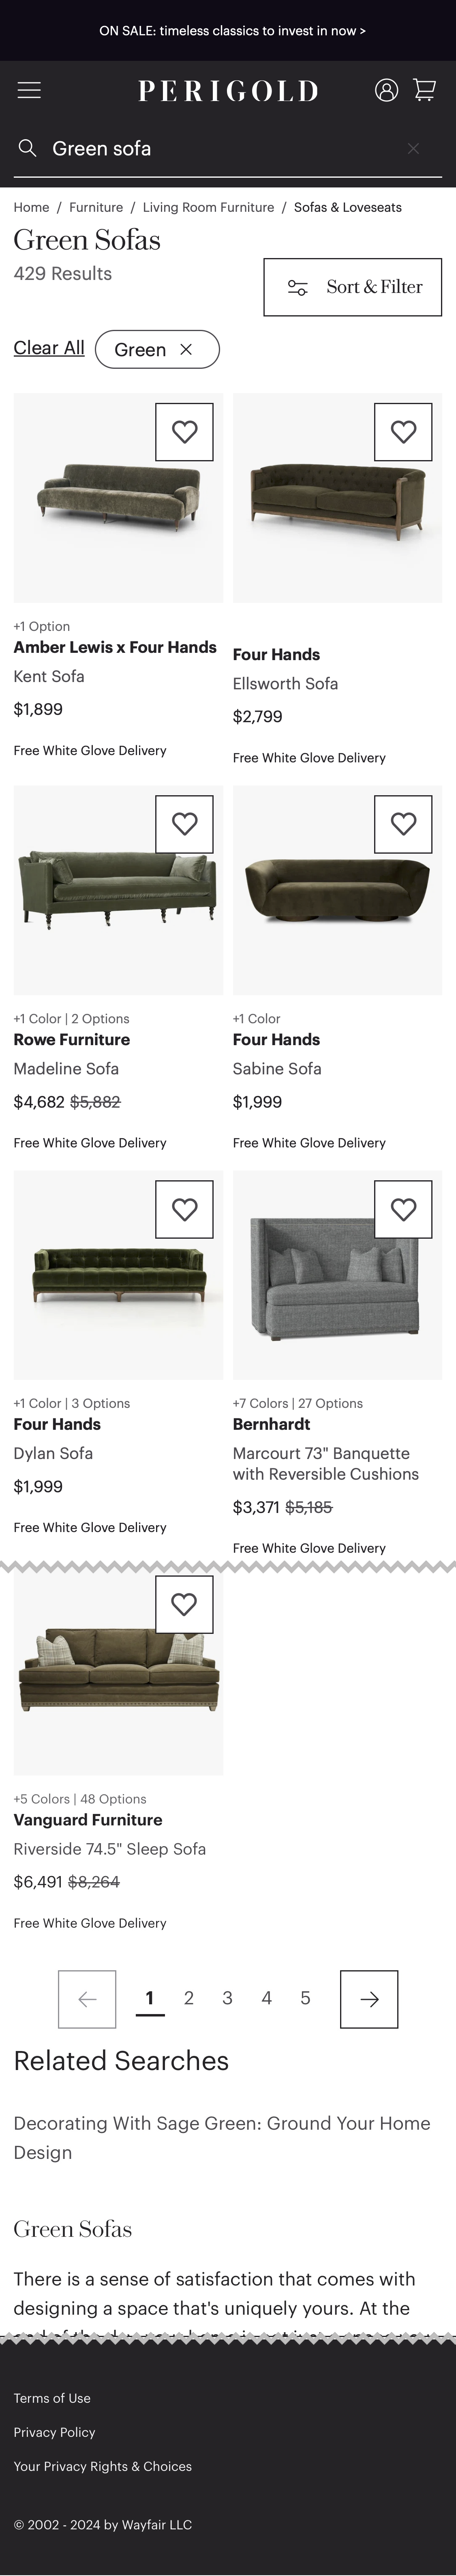Viewport: 456px width, 2576px height.
Task: Navigate to Living Room Furniture breadcrumb
Action: 208,207
